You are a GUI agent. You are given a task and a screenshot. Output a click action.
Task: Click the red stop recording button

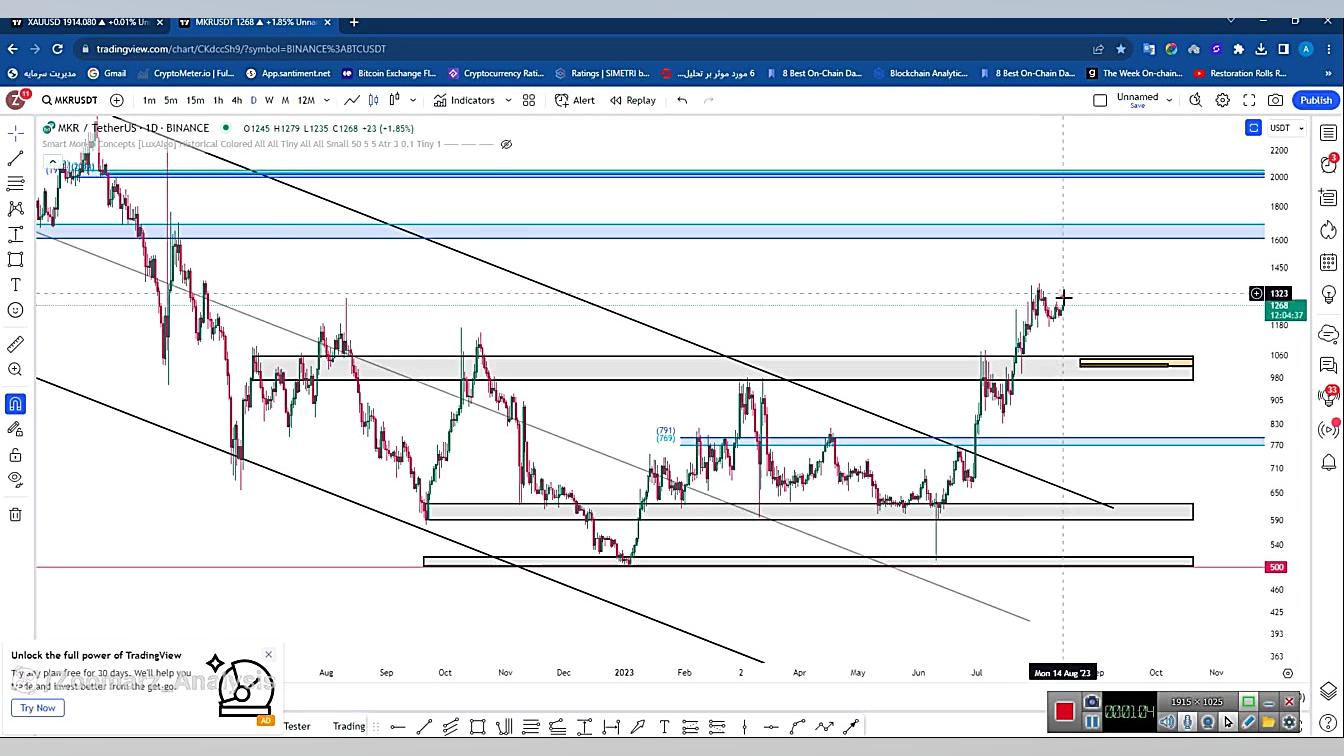[1064, 711]
